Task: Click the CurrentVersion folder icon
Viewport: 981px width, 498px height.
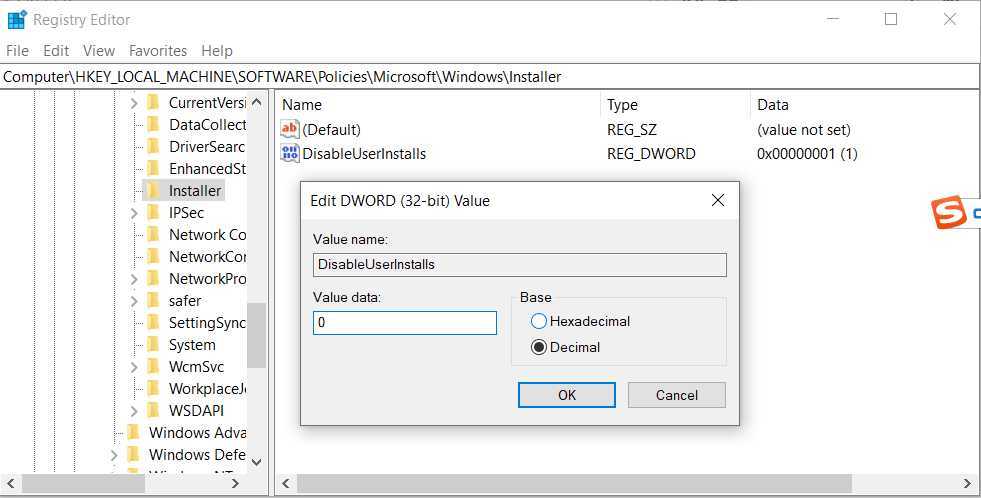Action: (x=153, y=102)
